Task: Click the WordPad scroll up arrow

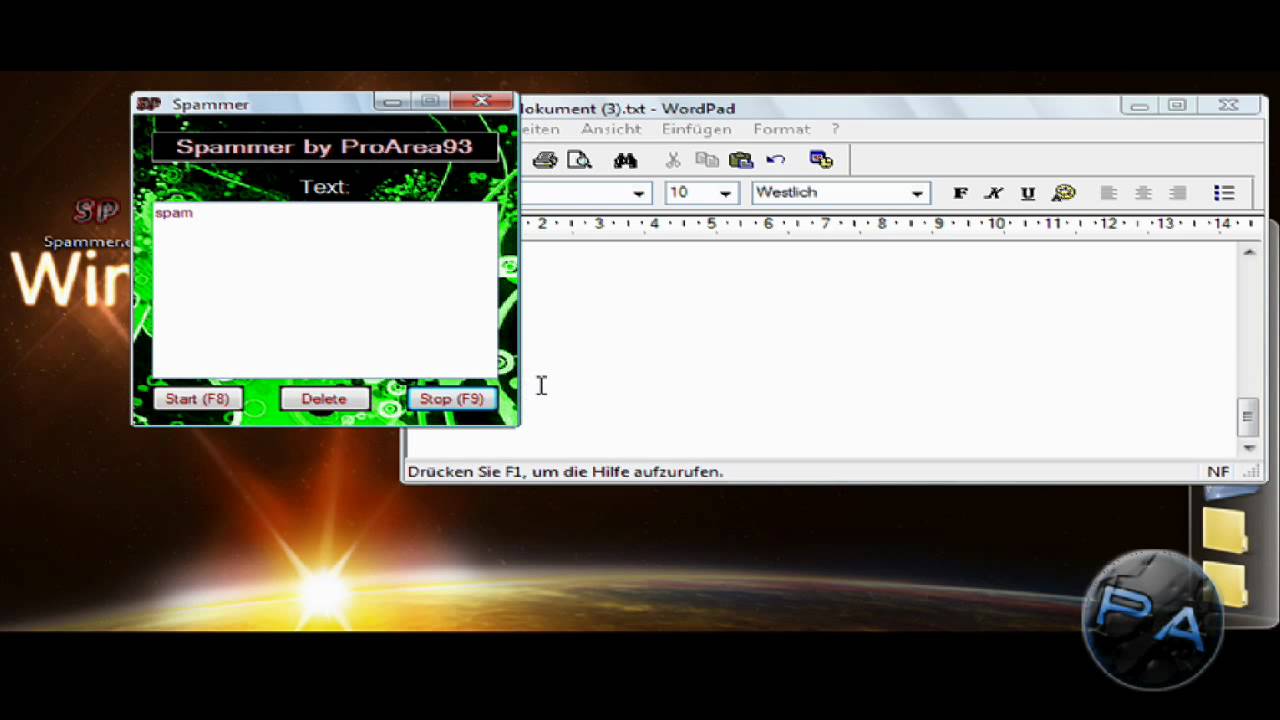Action: pos(1248,251)
